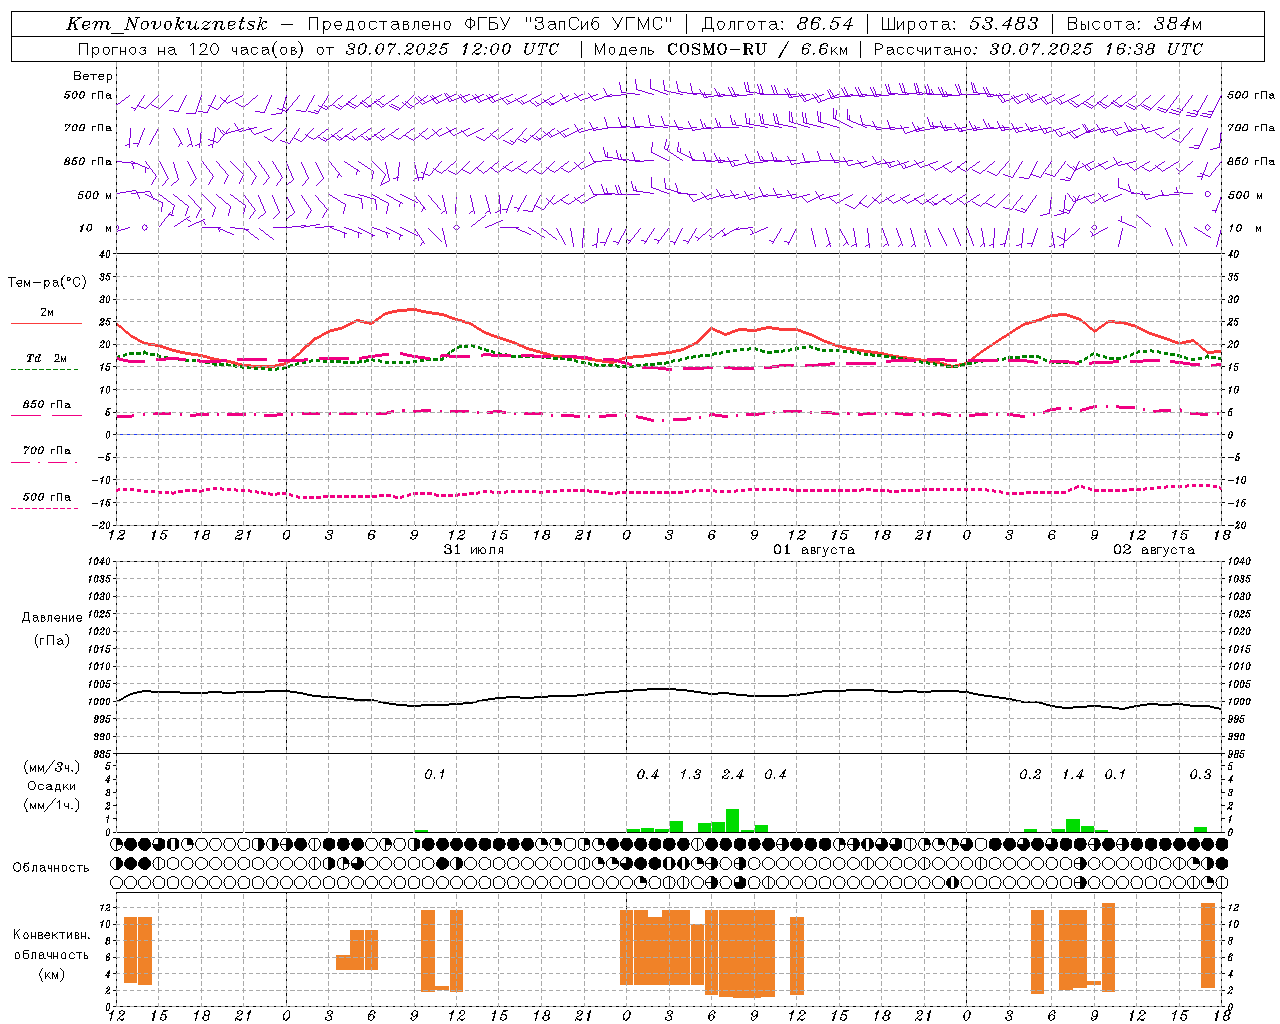Click the '(км)' unit under convective cloud label

tap(52, 974)
